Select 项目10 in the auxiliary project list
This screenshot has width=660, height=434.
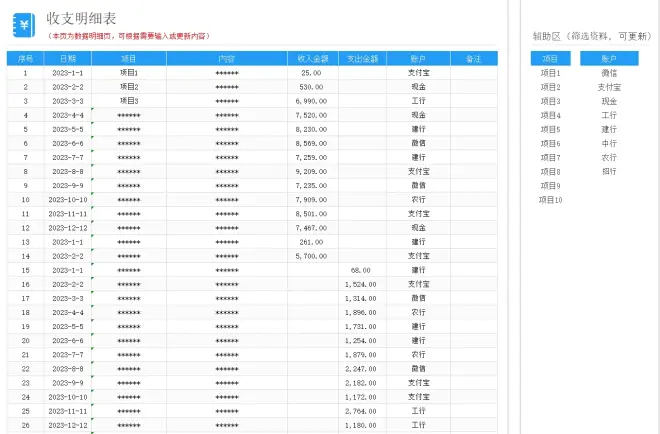(551, 200)
